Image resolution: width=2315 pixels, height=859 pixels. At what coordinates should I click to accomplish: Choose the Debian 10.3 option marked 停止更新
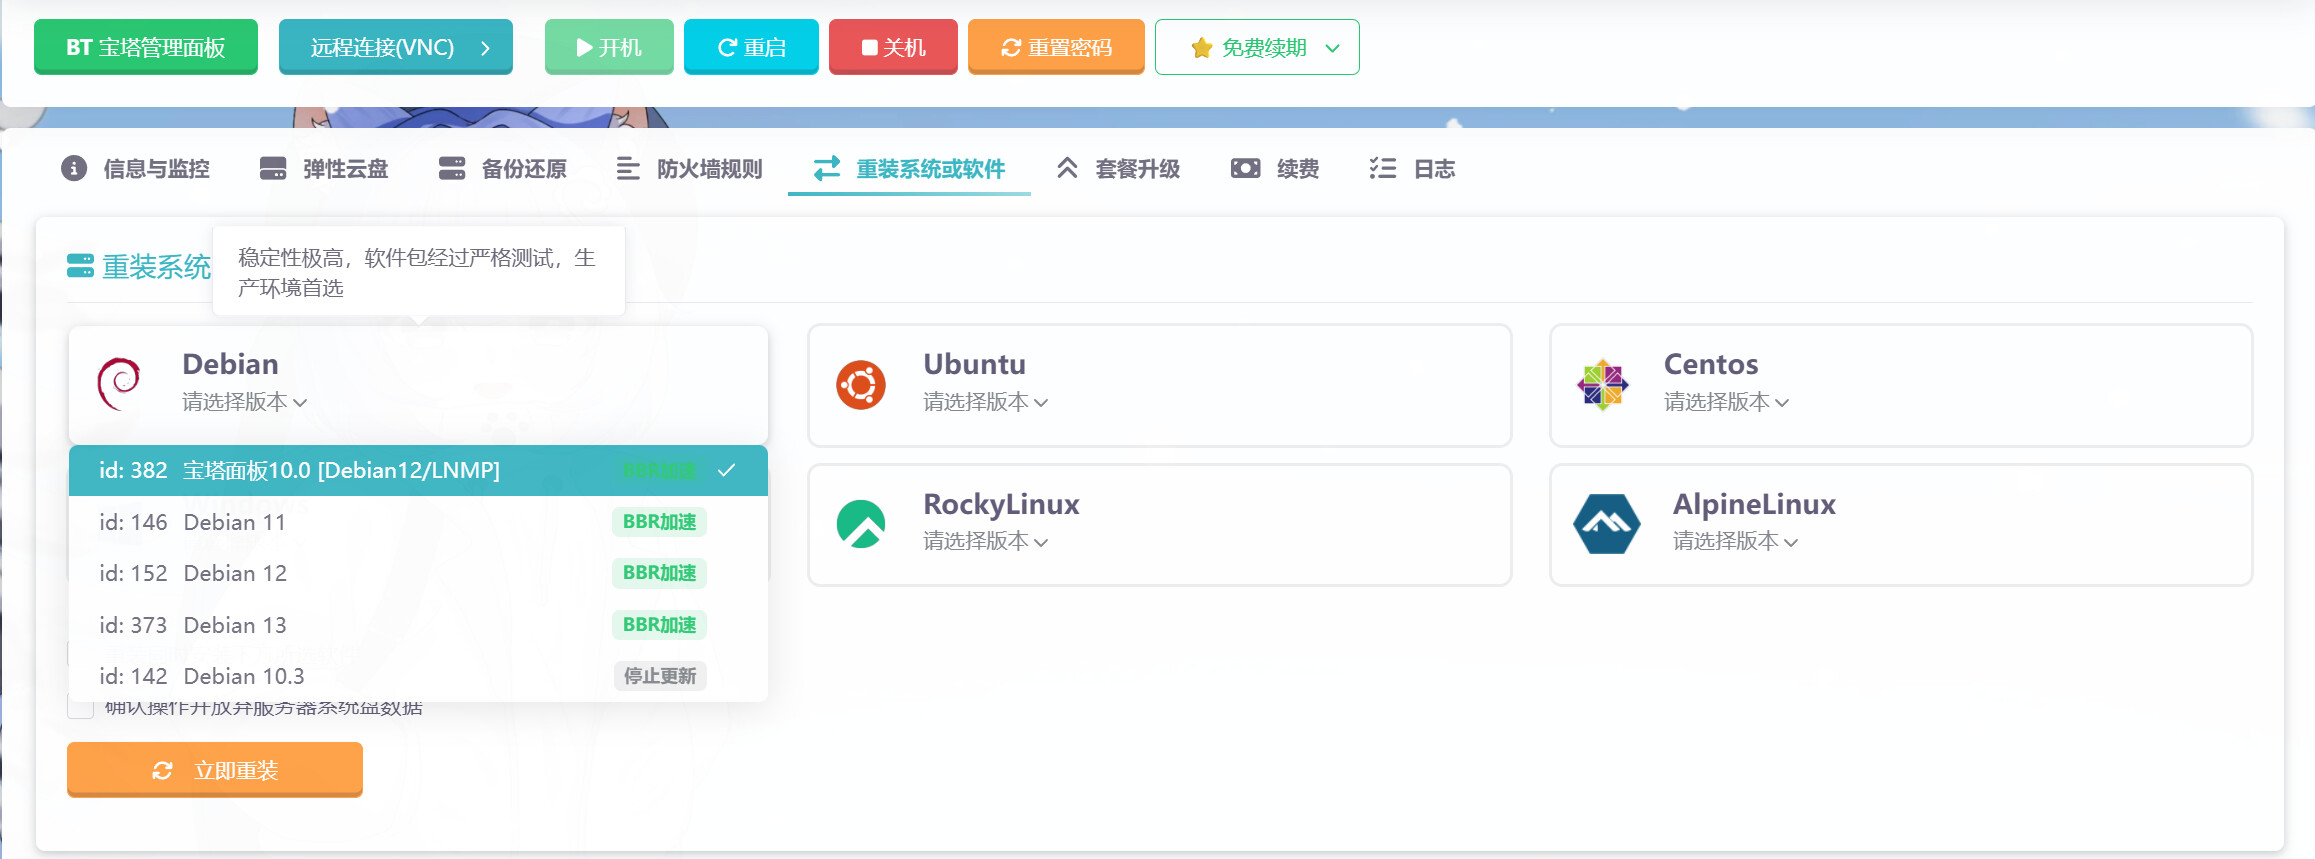[x=244, y=676]
